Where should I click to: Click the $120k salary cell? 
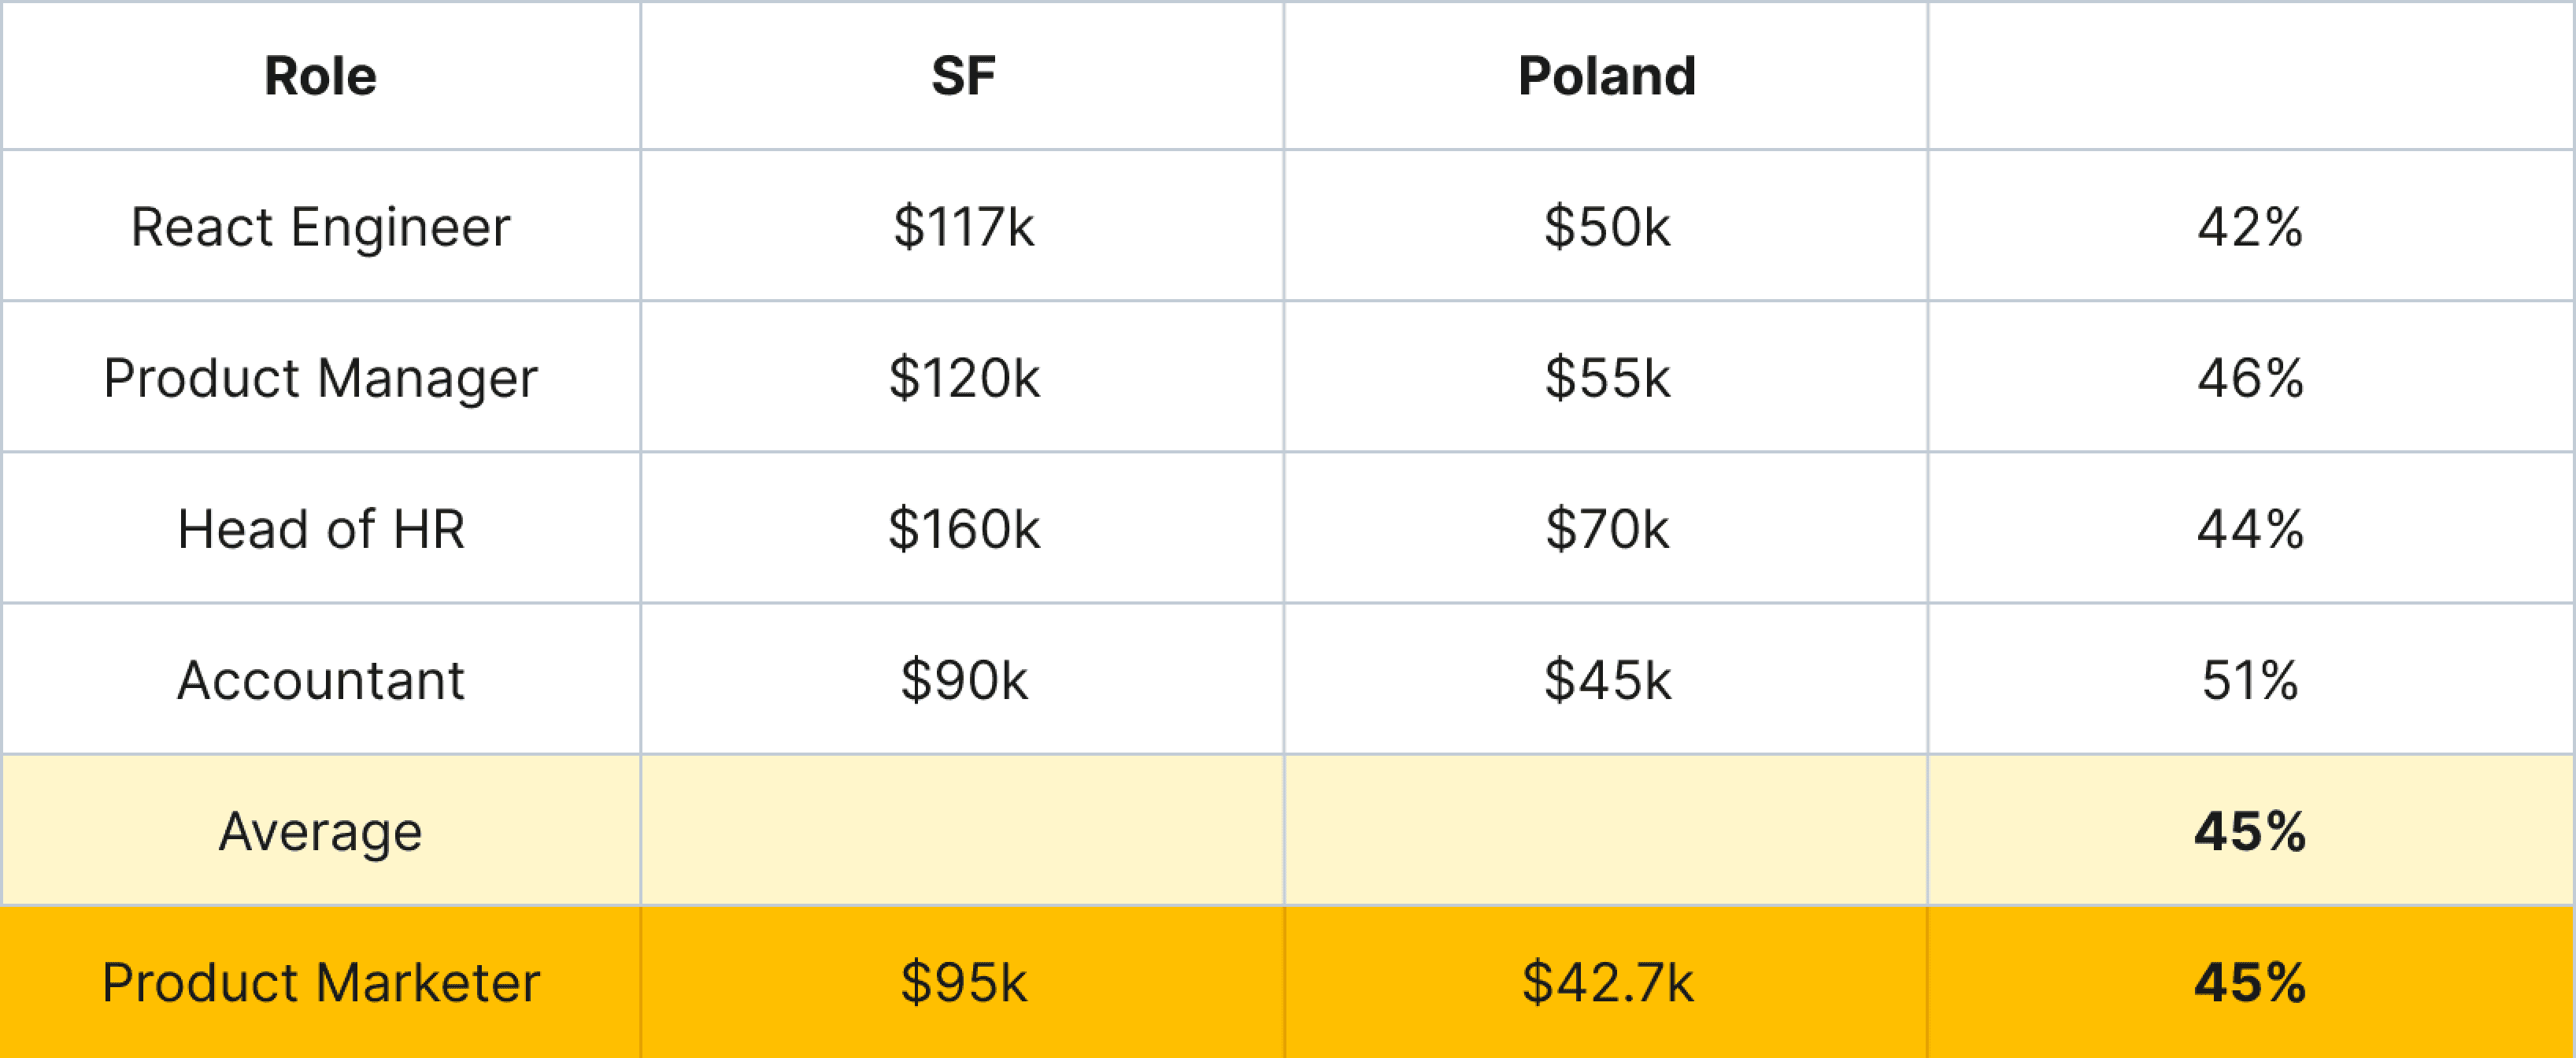(963, 377)
